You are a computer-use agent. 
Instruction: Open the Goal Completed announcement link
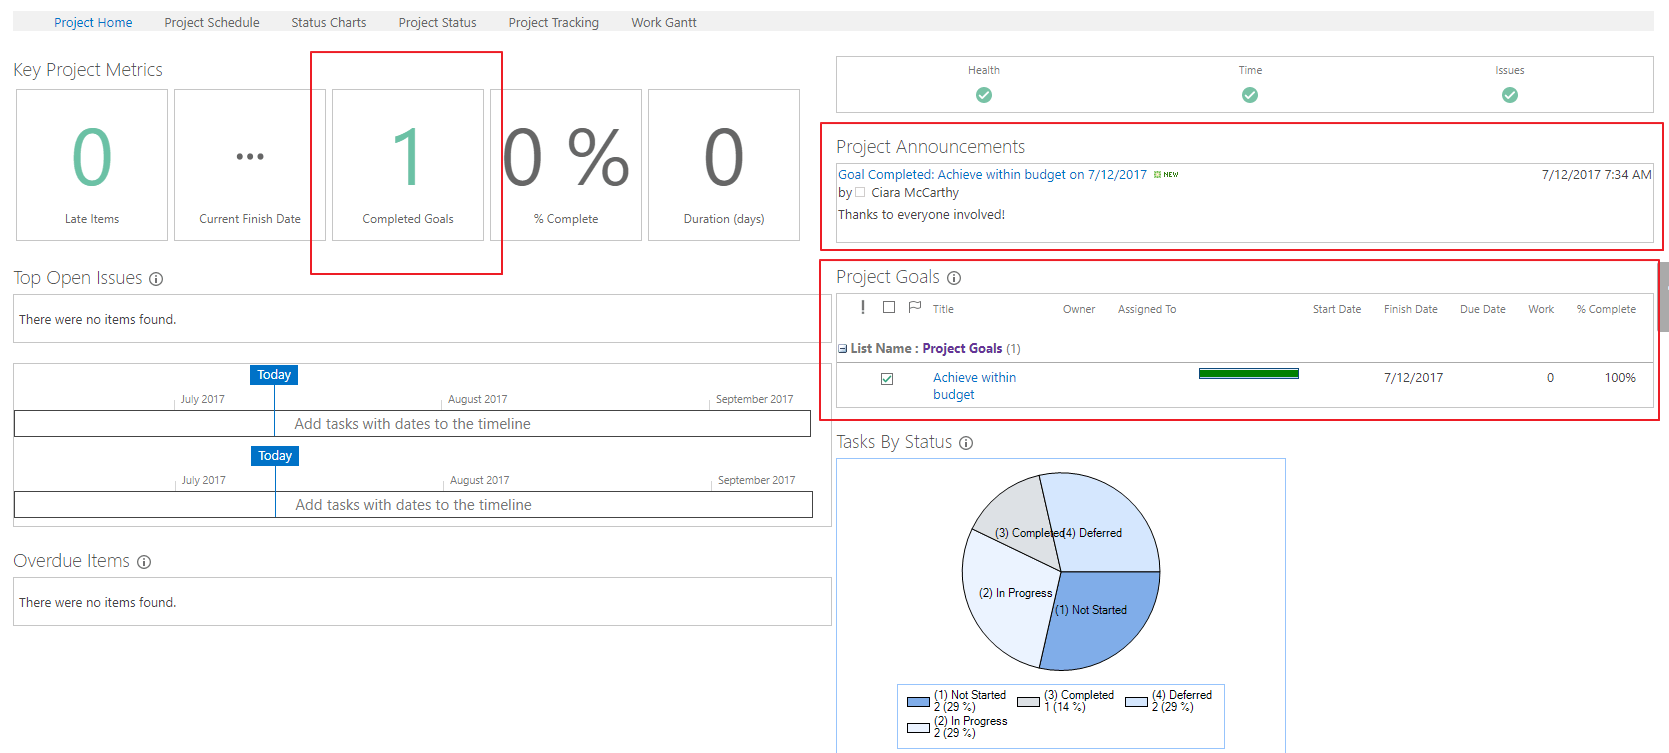992,174
